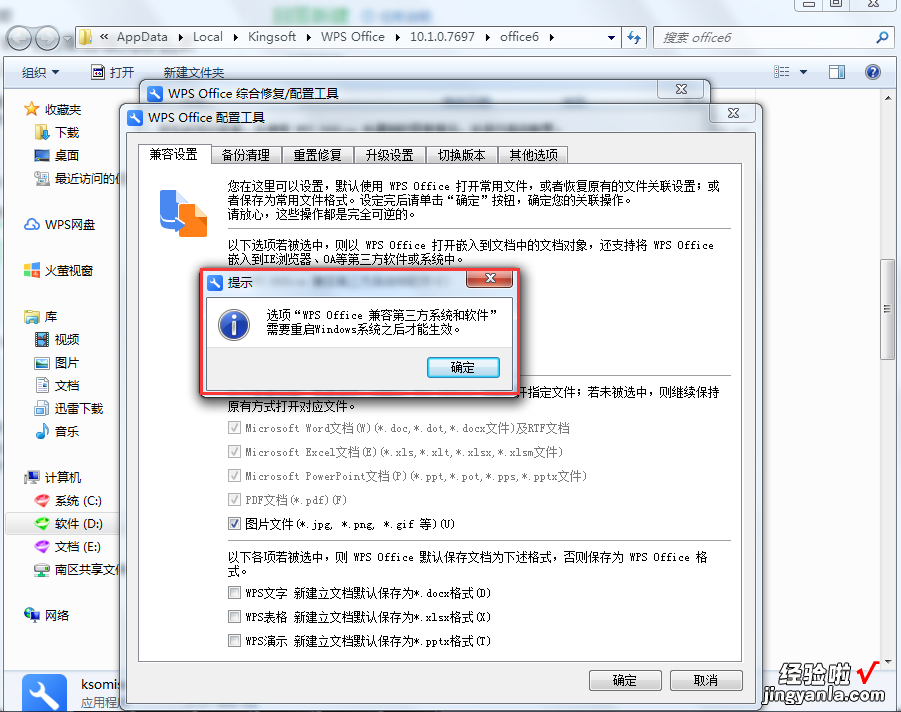Screen dimensions: 901x712
Task: Open 火萤视窗 in the navigation pane
Action: (x=58, y=271)
